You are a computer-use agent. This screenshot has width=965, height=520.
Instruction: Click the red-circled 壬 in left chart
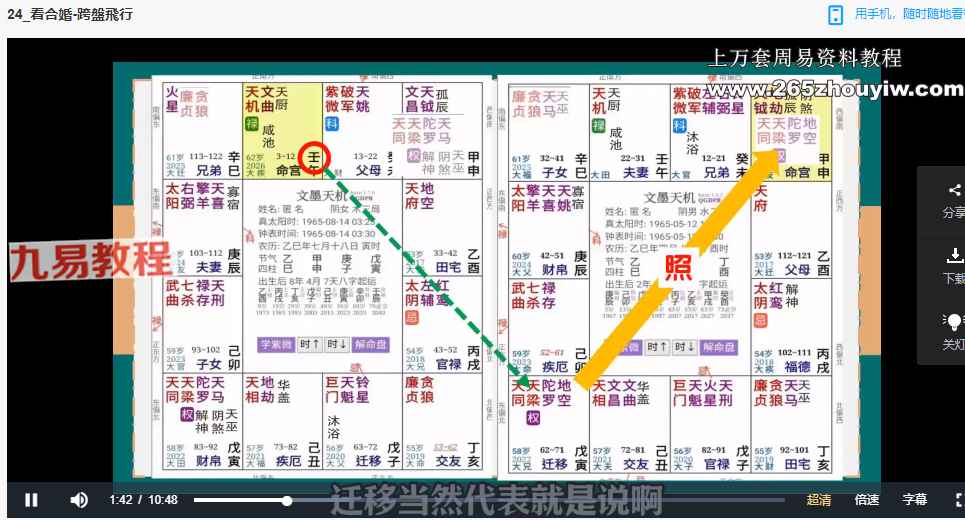pos(315,158)
